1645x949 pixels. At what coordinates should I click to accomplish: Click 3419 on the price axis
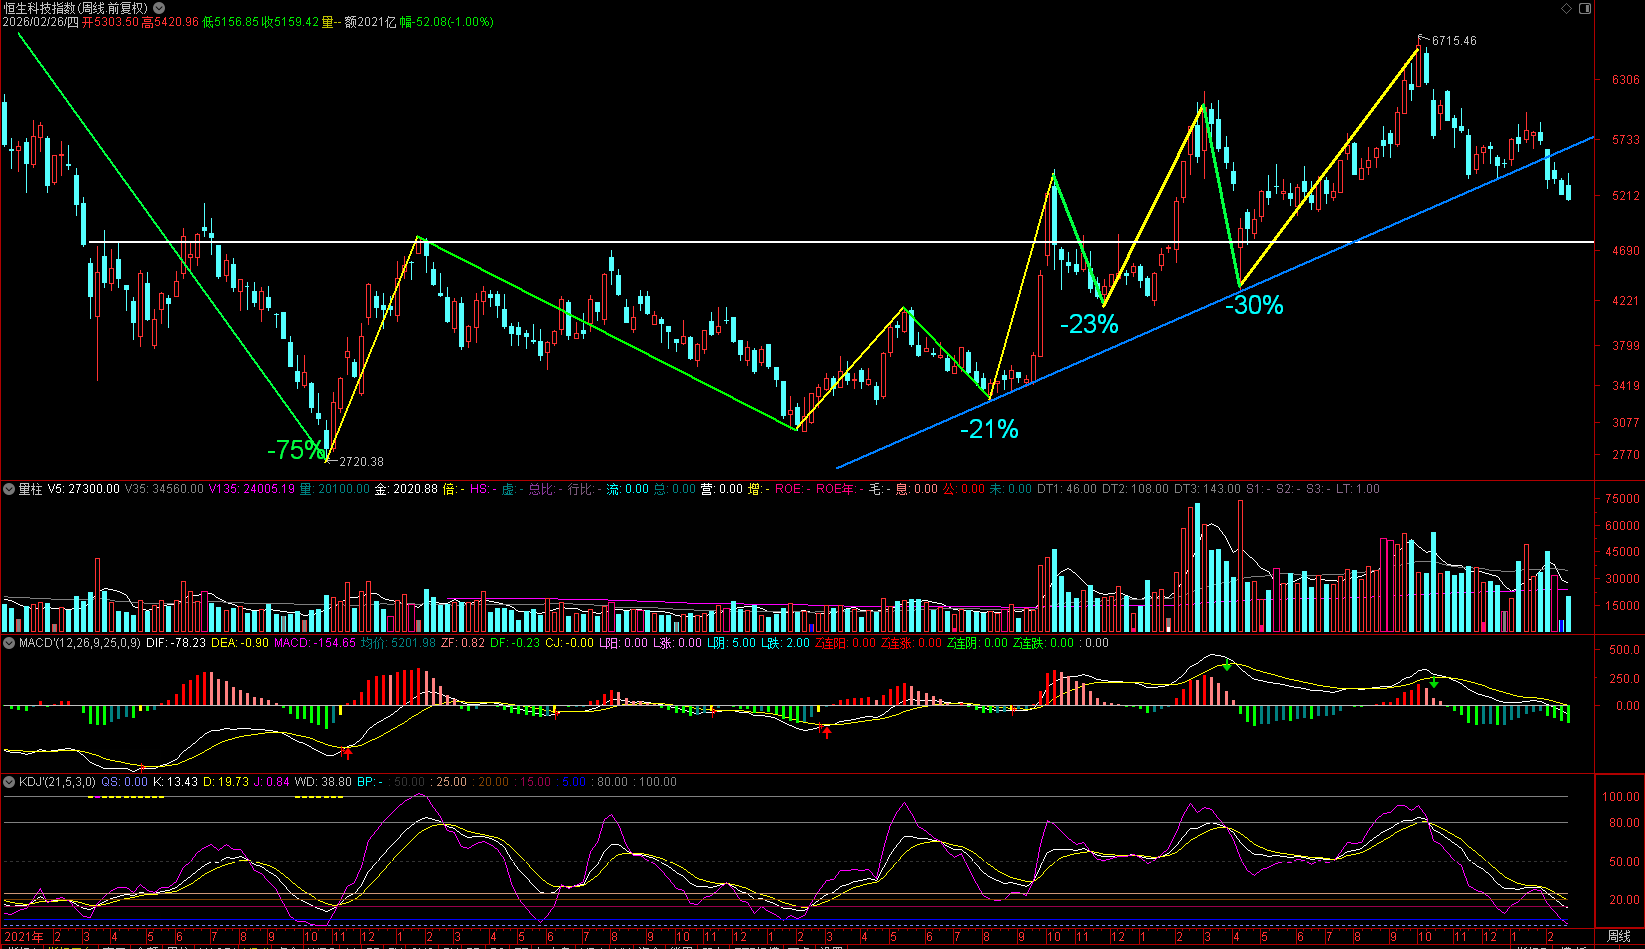click(x=1625, y=386)
